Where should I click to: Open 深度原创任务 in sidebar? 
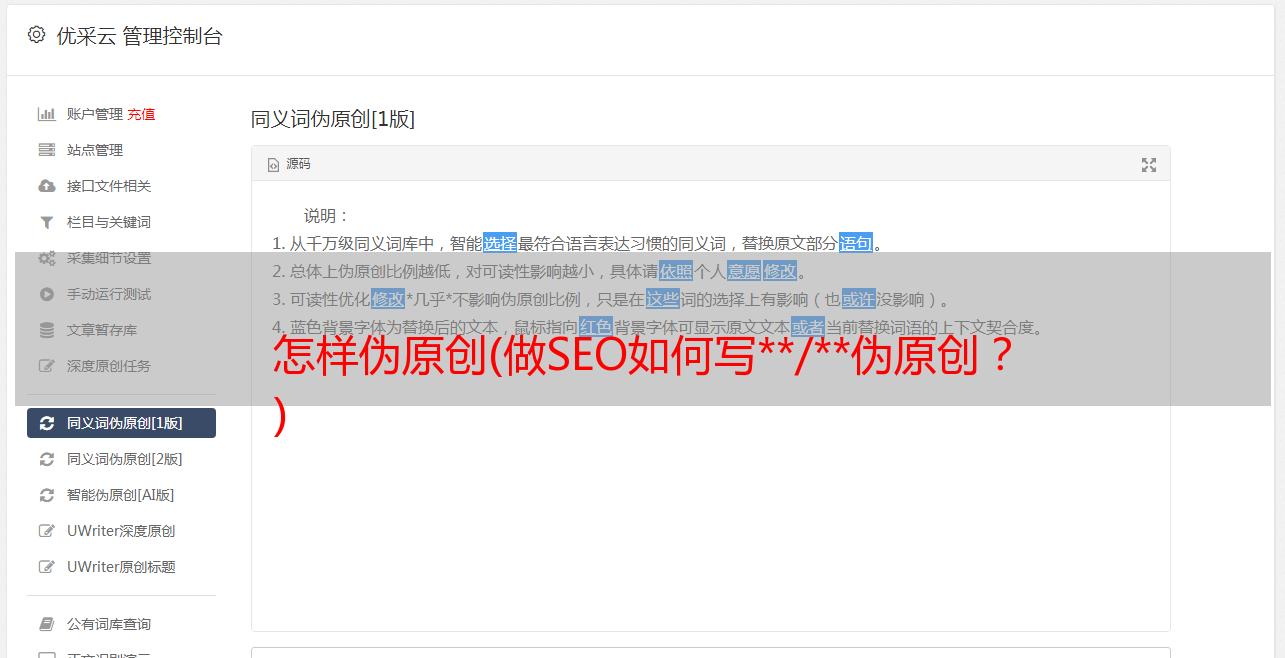[x=121, y=366]
